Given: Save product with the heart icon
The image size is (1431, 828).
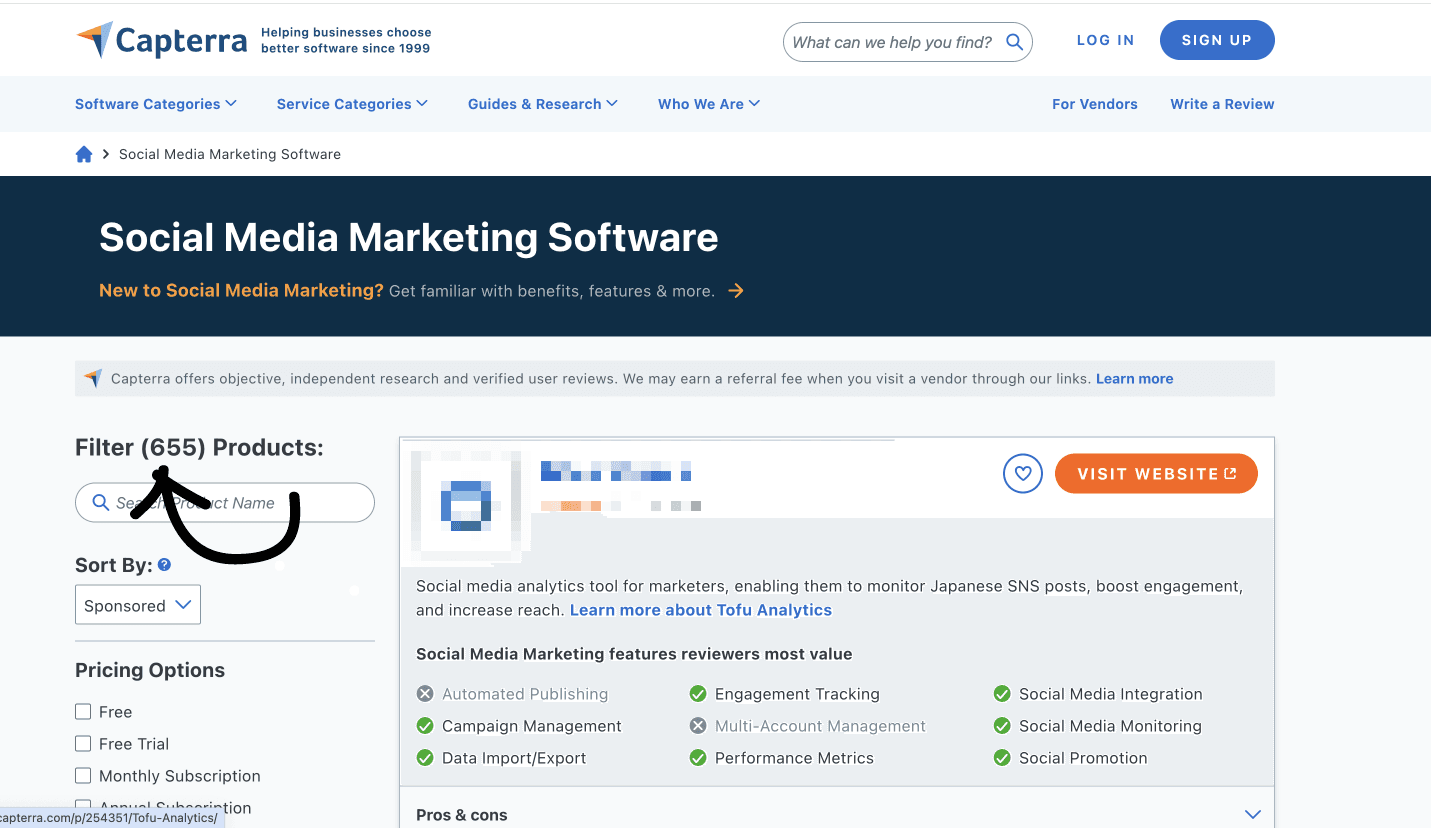Looking at the screenshot, I should pos(1022,474).
